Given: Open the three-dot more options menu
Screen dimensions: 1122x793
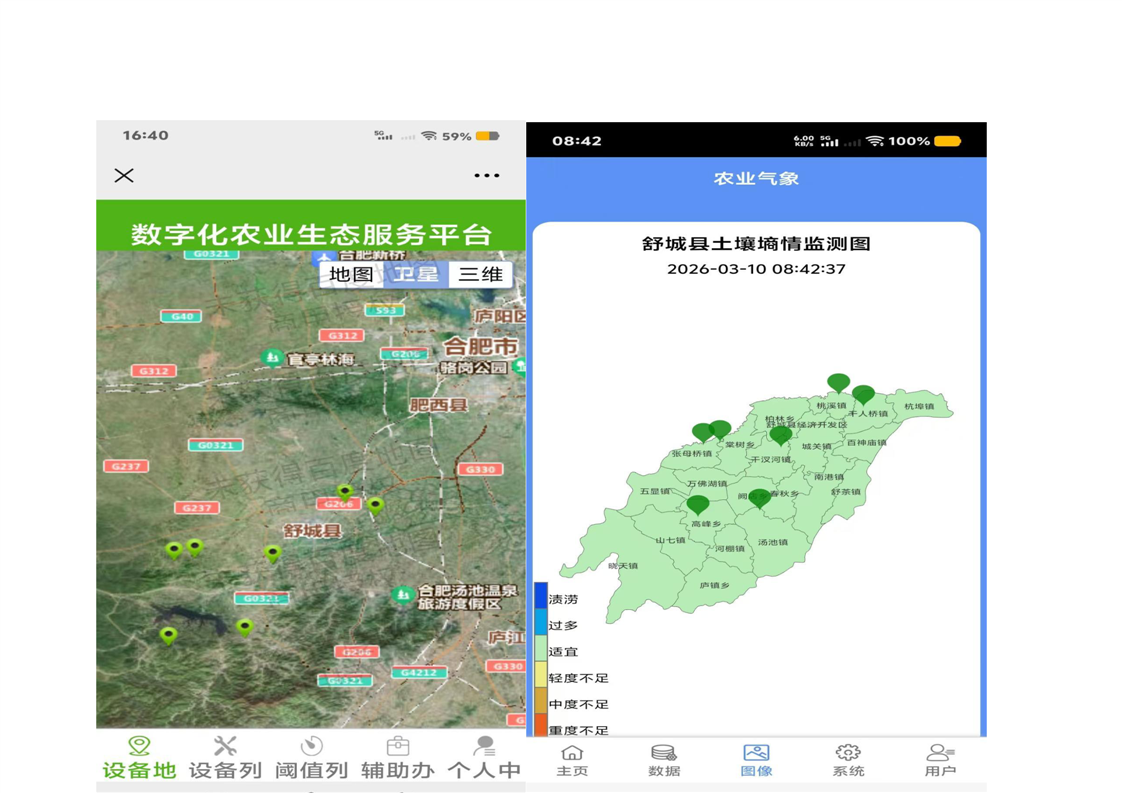Looking at the screenshot, I should tap(487, 176).
